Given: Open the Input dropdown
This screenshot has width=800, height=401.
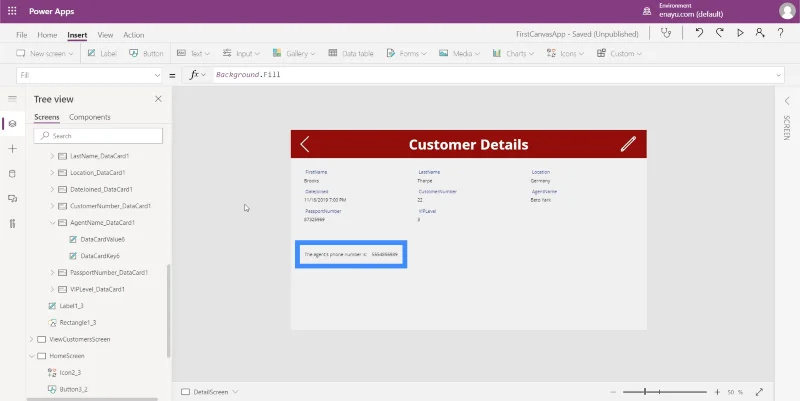Looking at the screenshot, I should 241,53.
